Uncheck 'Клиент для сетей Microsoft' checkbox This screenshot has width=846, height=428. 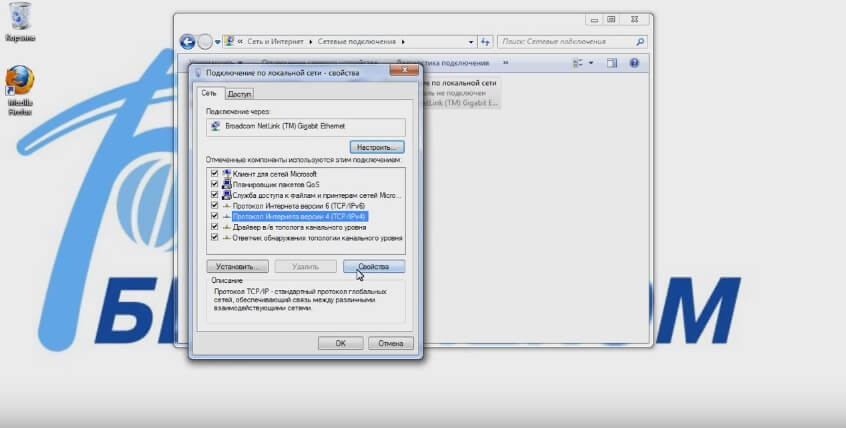click(214, 174)
